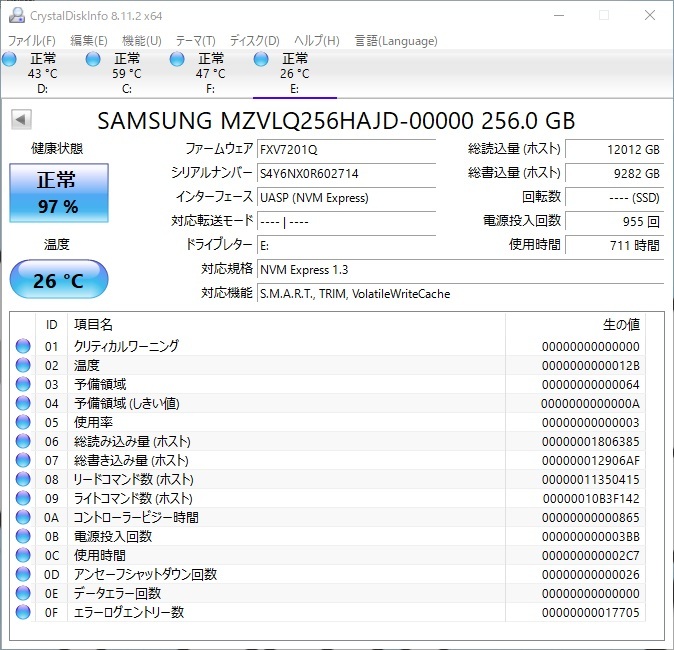Image resolution: width=674 pixels, height=650 pixels.
Task: Click the 正常 97 % health status button
Action: [x=57, y=194]
